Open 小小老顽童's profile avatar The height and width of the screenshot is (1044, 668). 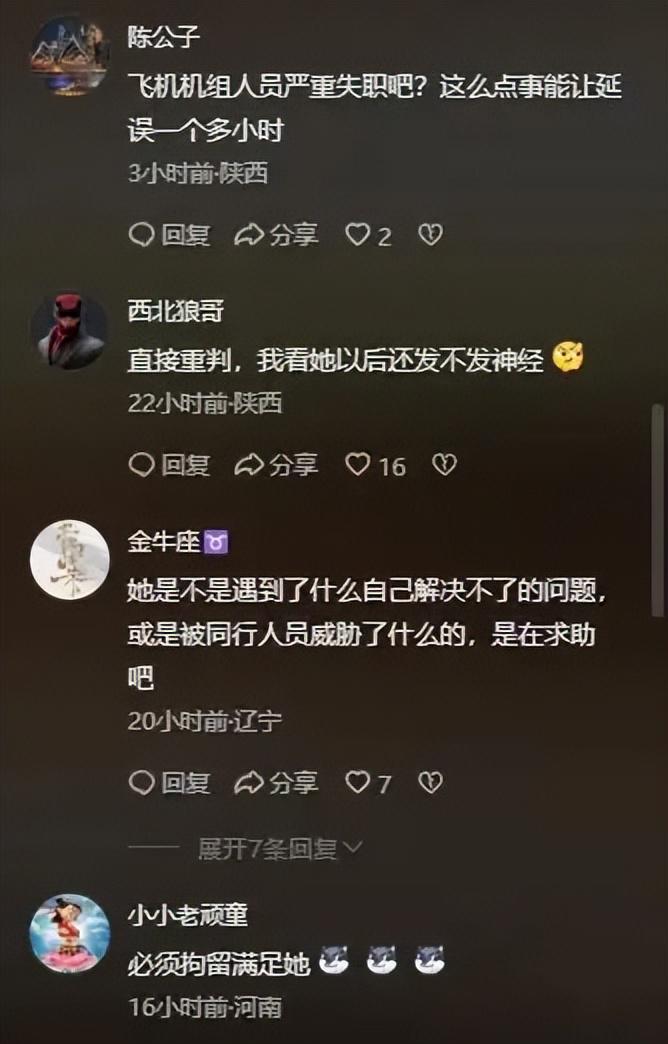coord(69,933)
